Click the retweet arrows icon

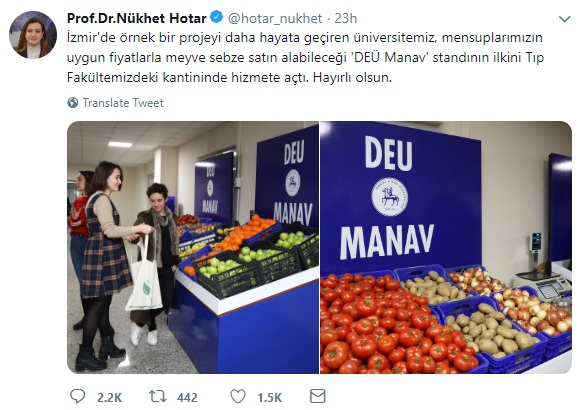pyautogui.click(x=158, y=396)
